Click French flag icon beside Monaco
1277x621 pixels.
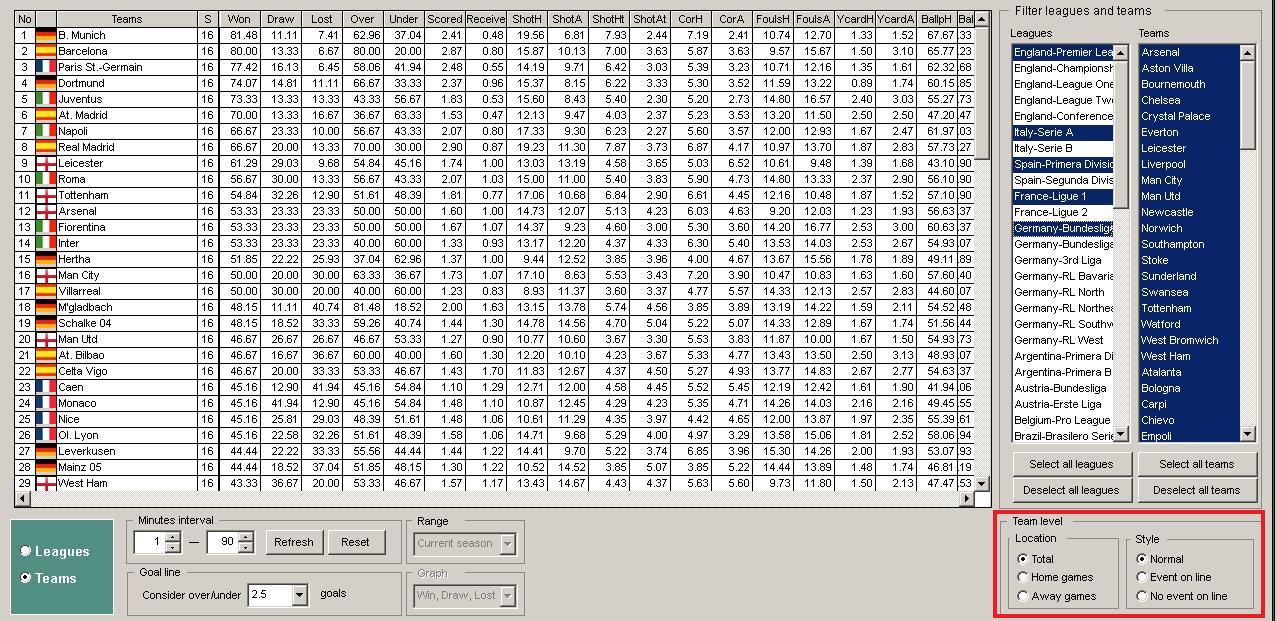pos(45,403)
